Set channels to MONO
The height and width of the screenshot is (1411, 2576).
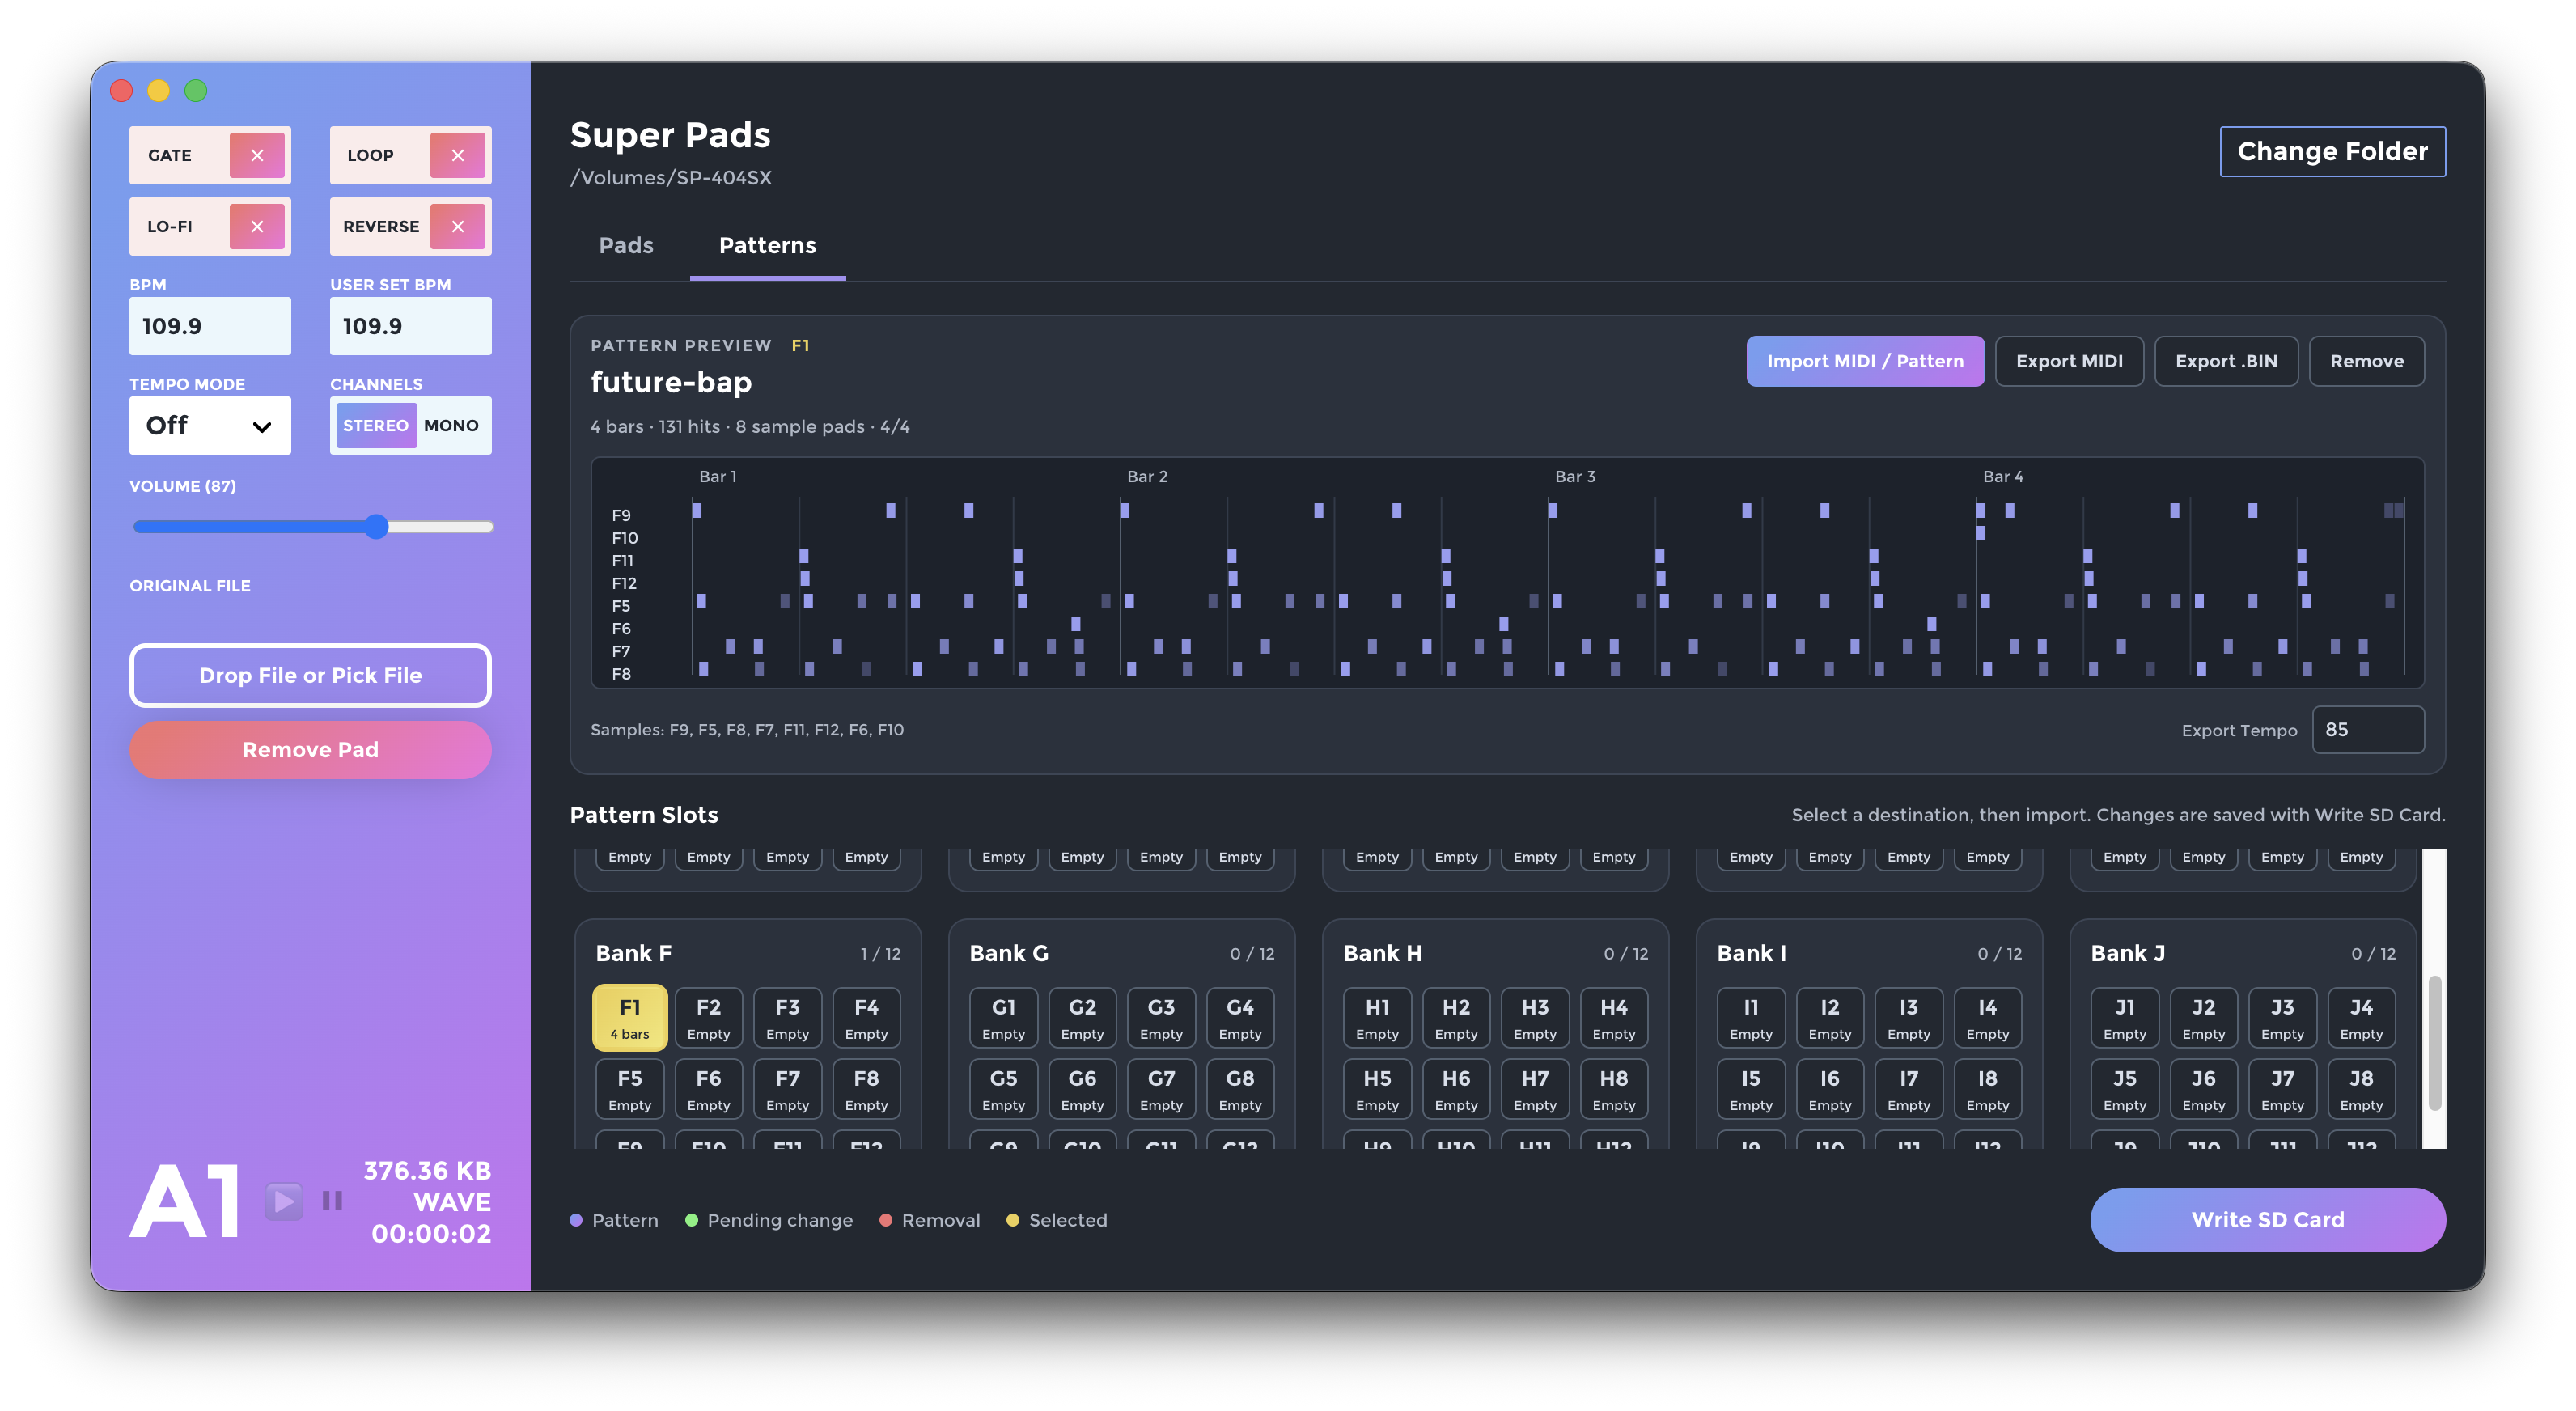(451, 425)
